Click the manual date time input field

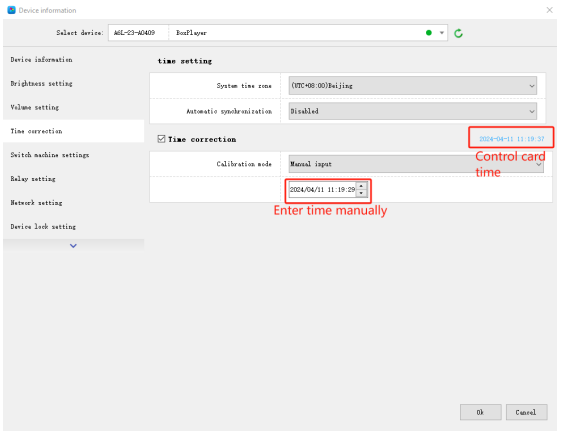(323, 190)
